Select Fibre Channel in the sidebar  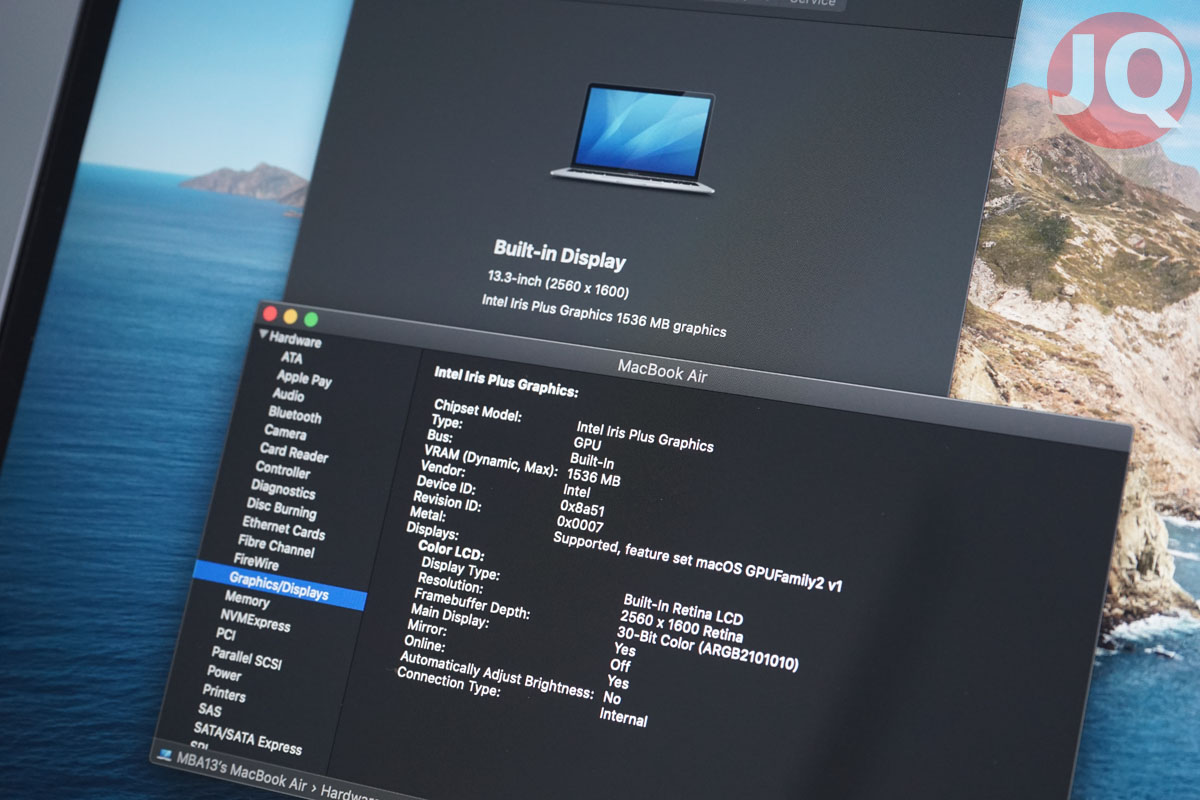pyautogui.click(x=276, y=548)
